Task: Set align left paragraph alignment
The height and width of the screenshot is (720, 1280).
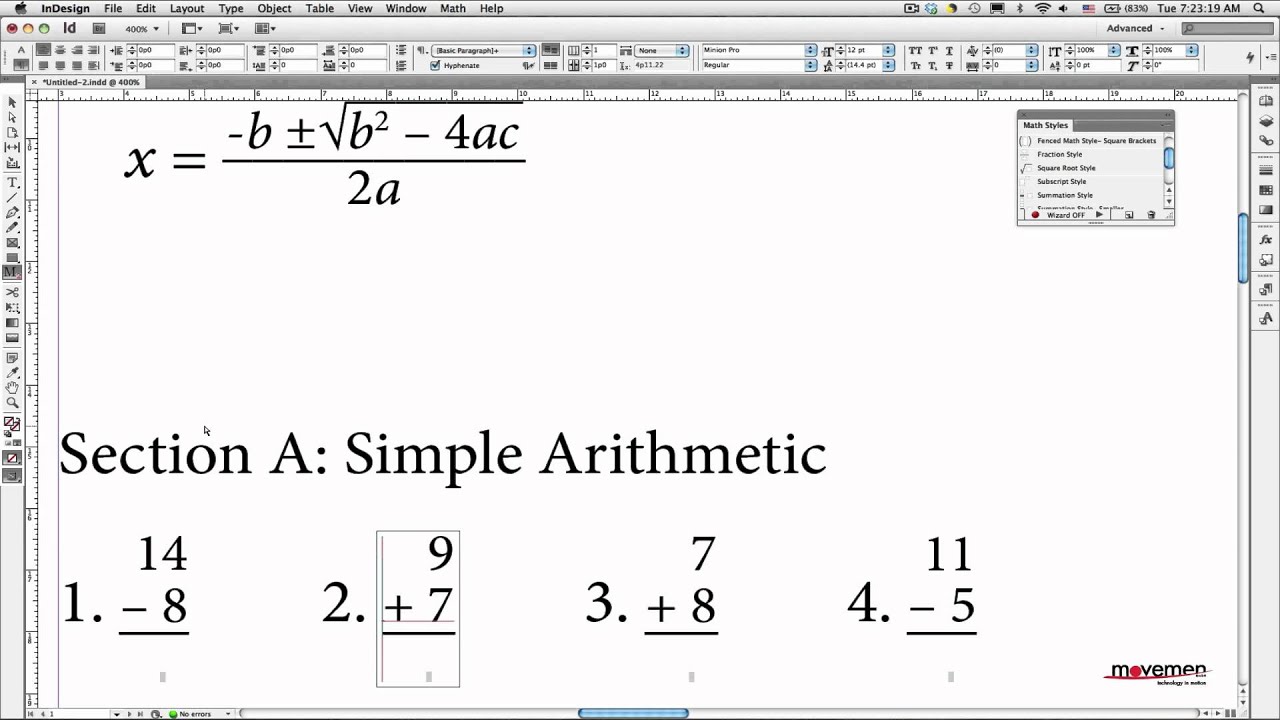Action: click(x=44, y=50)
